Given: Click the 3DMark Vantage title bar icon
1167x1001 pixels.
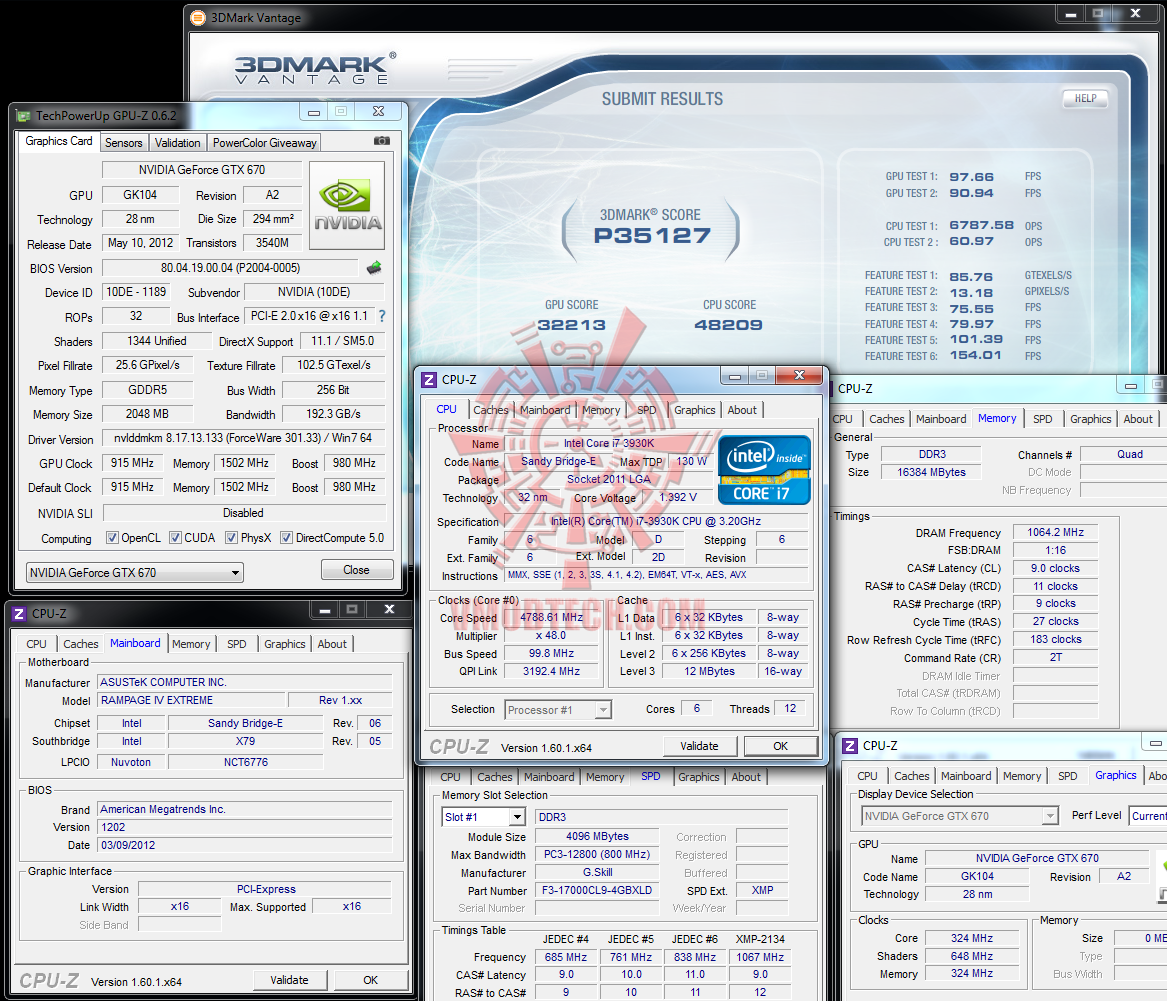Looking at the screenshot, I should pyautogui.click(x=198, y=18).
